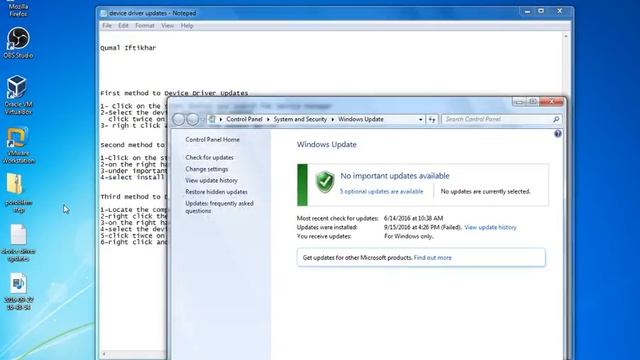The image size is (640, 360).
Task: Click the green shield status icon
Action: click(325, 182)
